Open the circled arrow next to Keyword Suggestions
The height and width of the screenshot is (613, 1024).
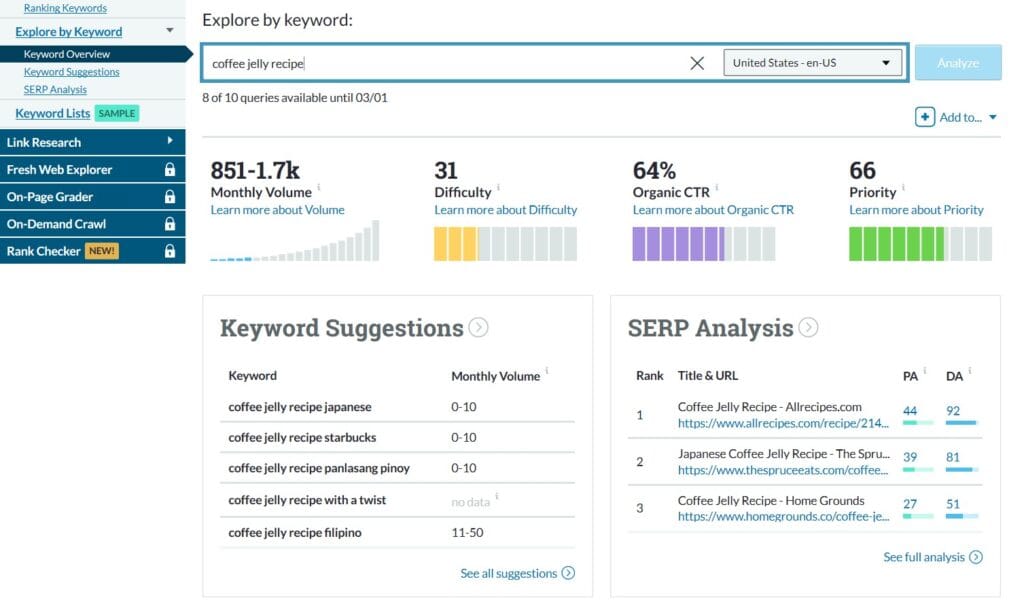coord(477,327)
